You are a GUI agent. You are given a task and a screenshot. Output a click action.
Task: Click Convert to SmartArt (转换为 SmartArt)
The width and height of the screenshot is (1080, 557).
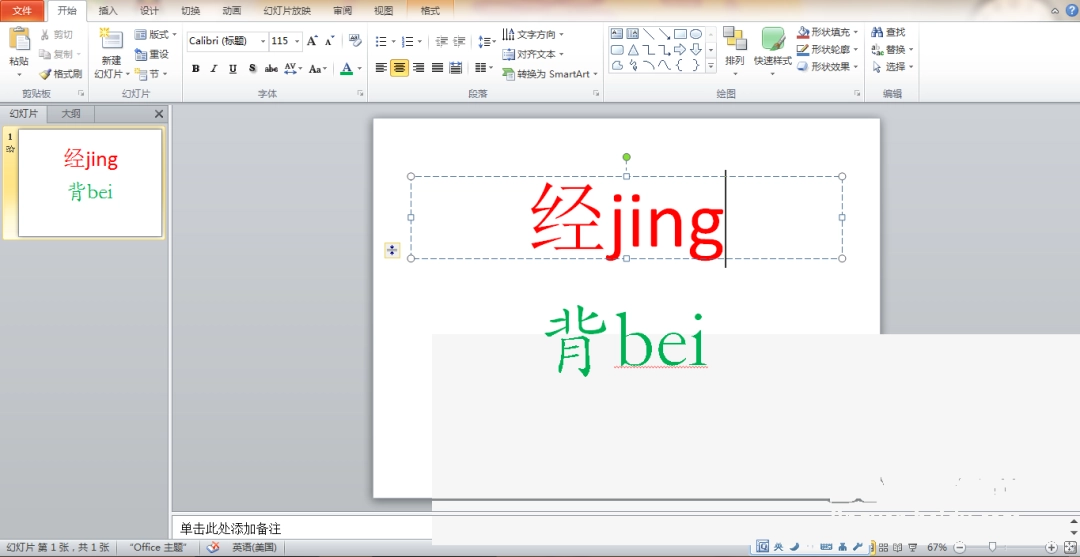click(550, 74)
